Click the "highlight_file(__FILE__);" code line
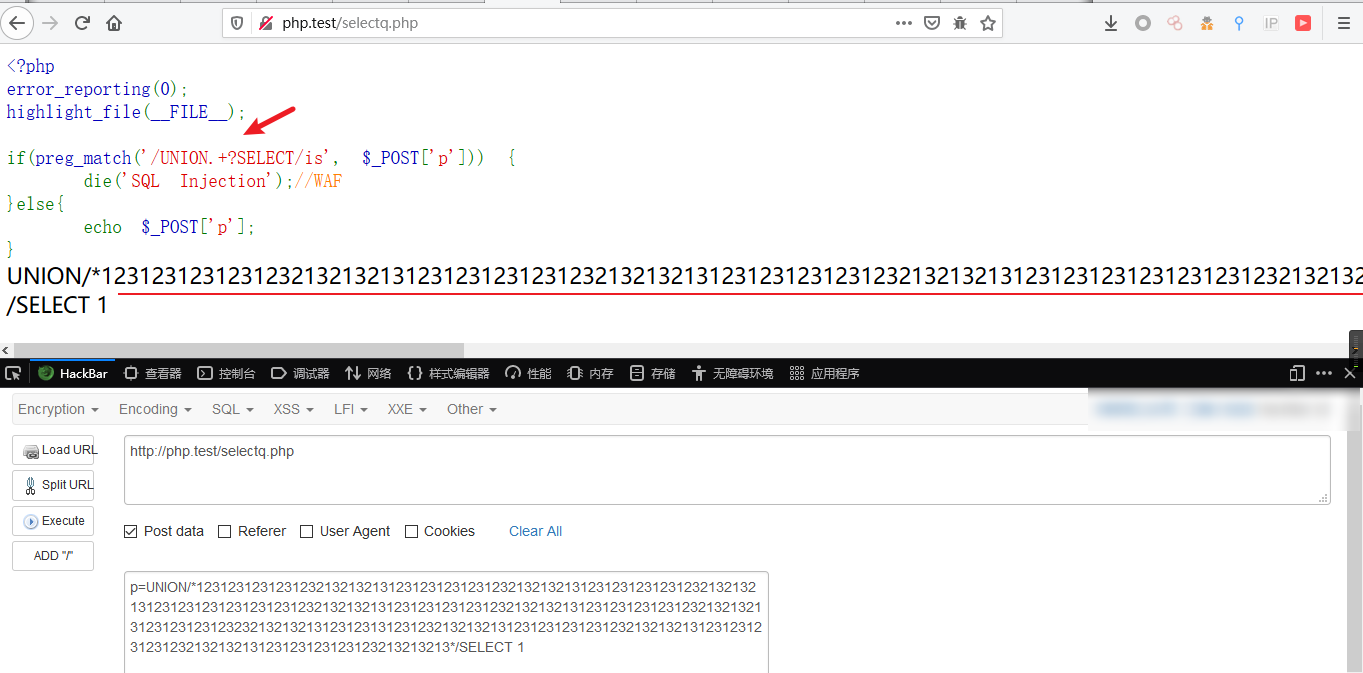The height and width of the screenshot is (673, 1363). pos(125,112)
